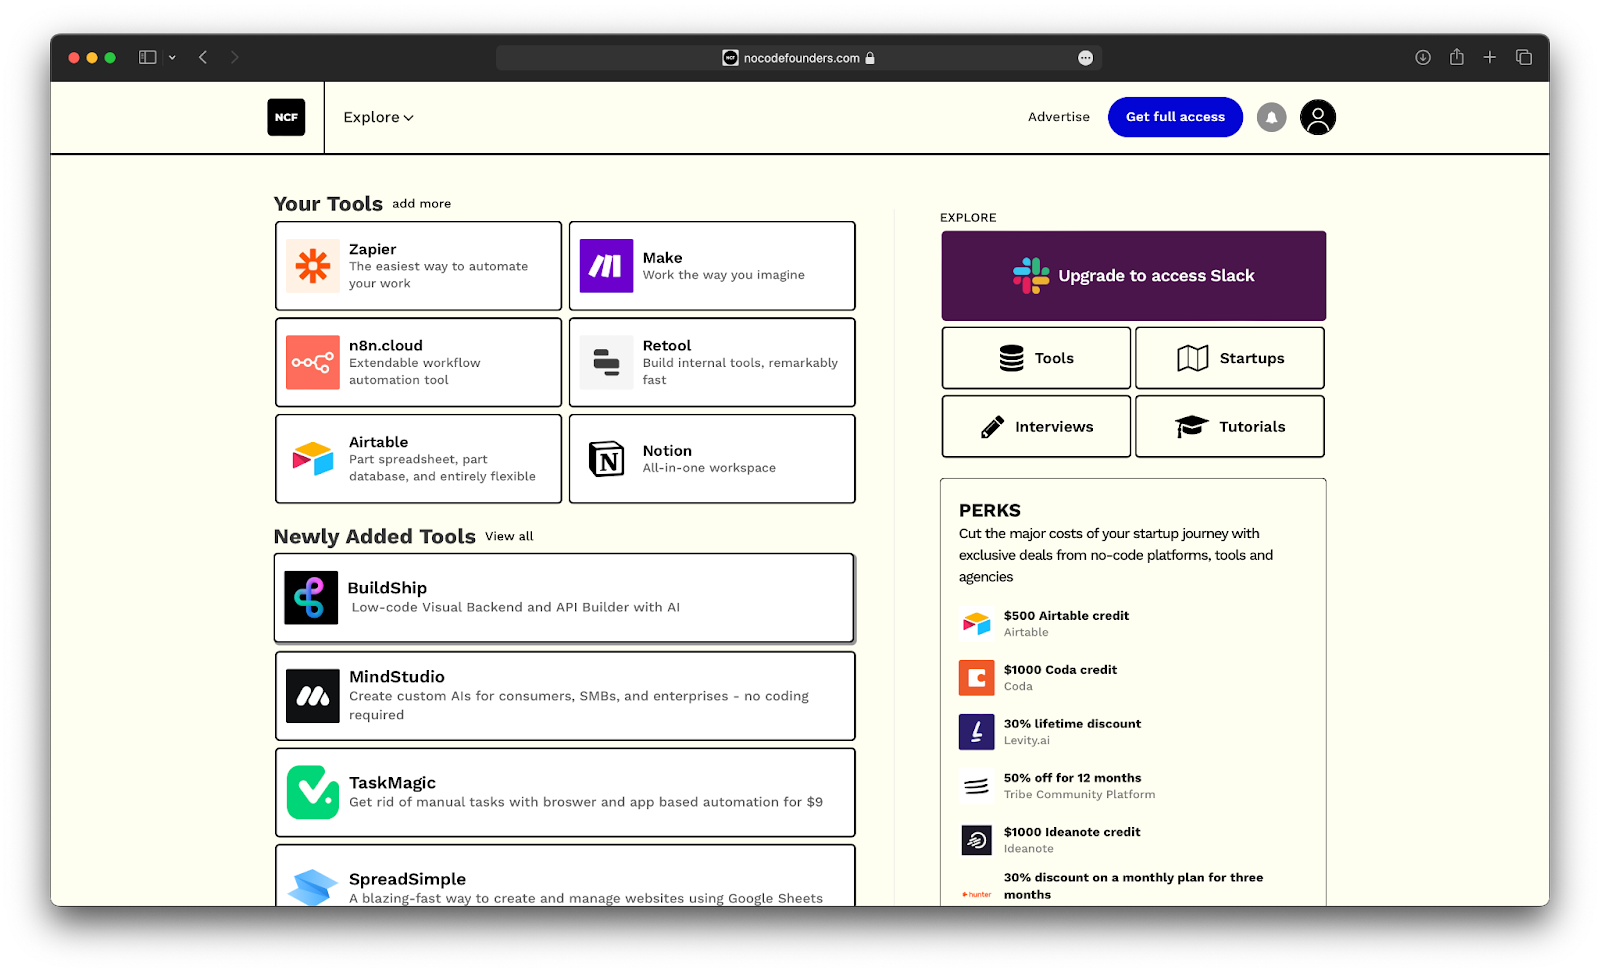
Task: Click the Levity.ai perk logo icon
Action: [976, 731]
